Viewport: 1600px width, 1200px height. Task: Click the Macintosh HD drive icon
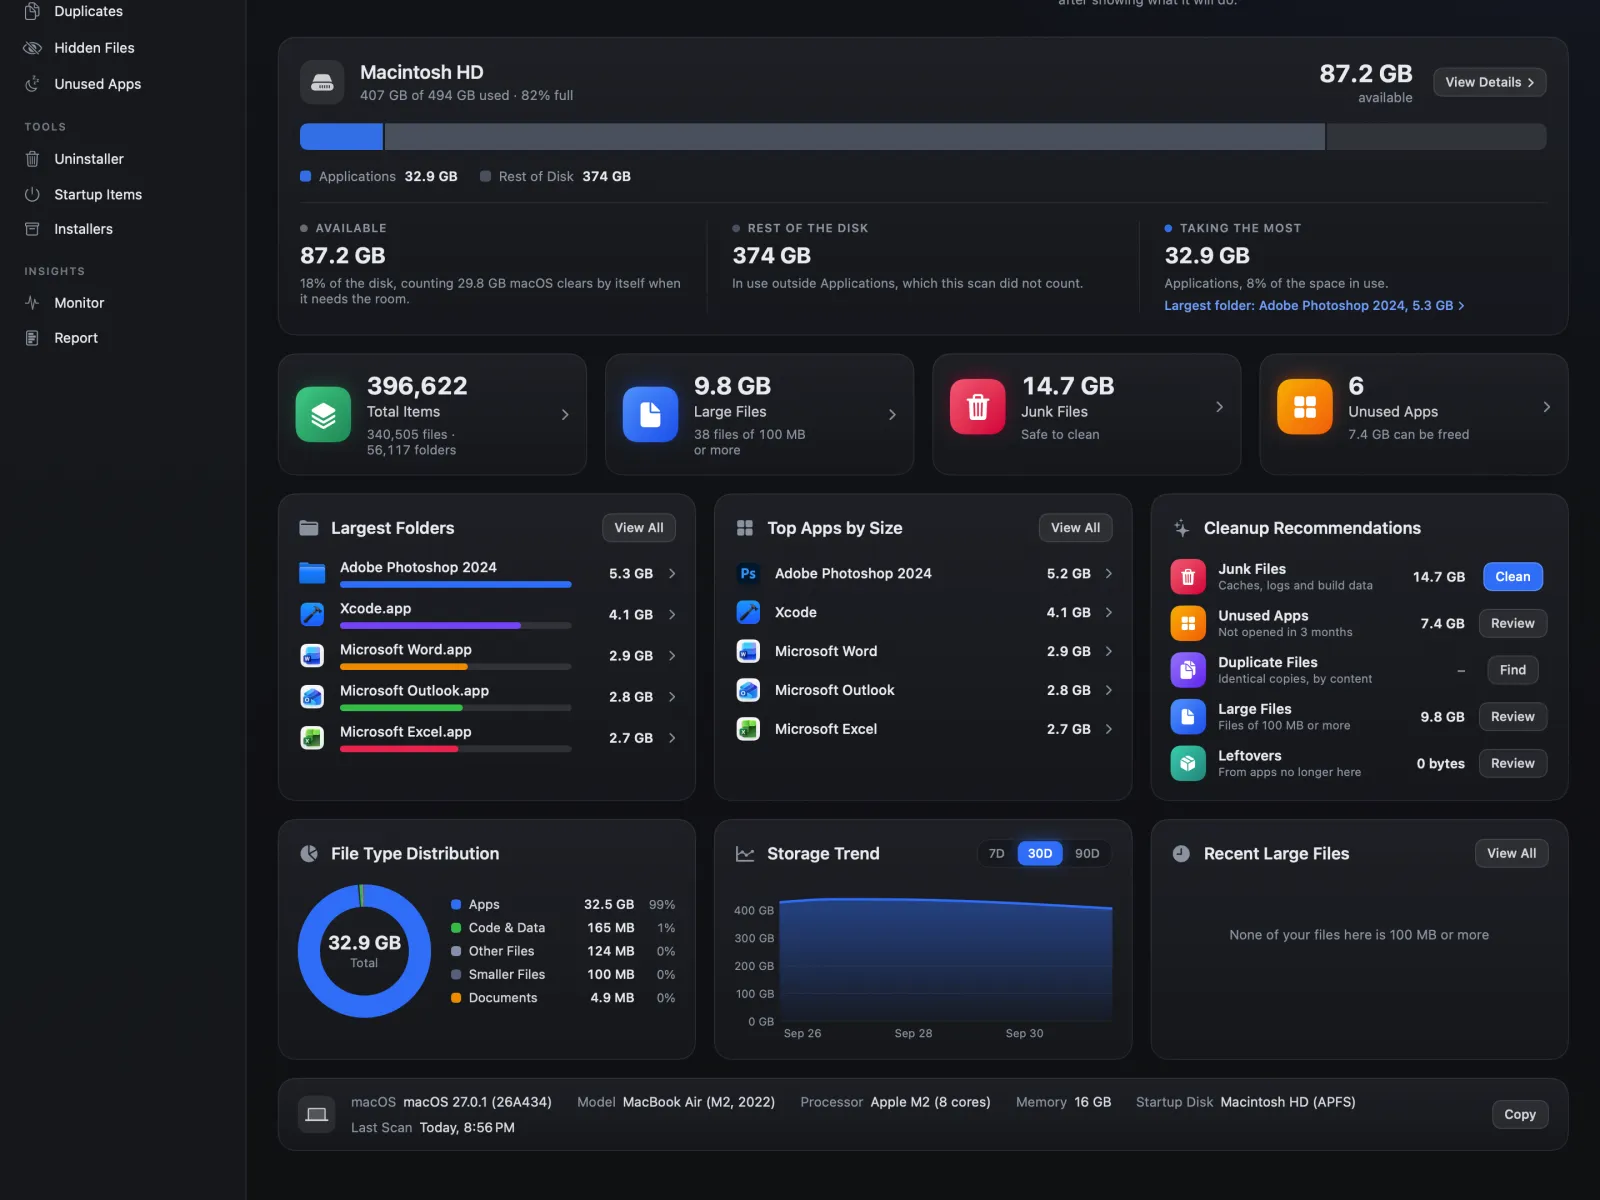click(322, 82)
